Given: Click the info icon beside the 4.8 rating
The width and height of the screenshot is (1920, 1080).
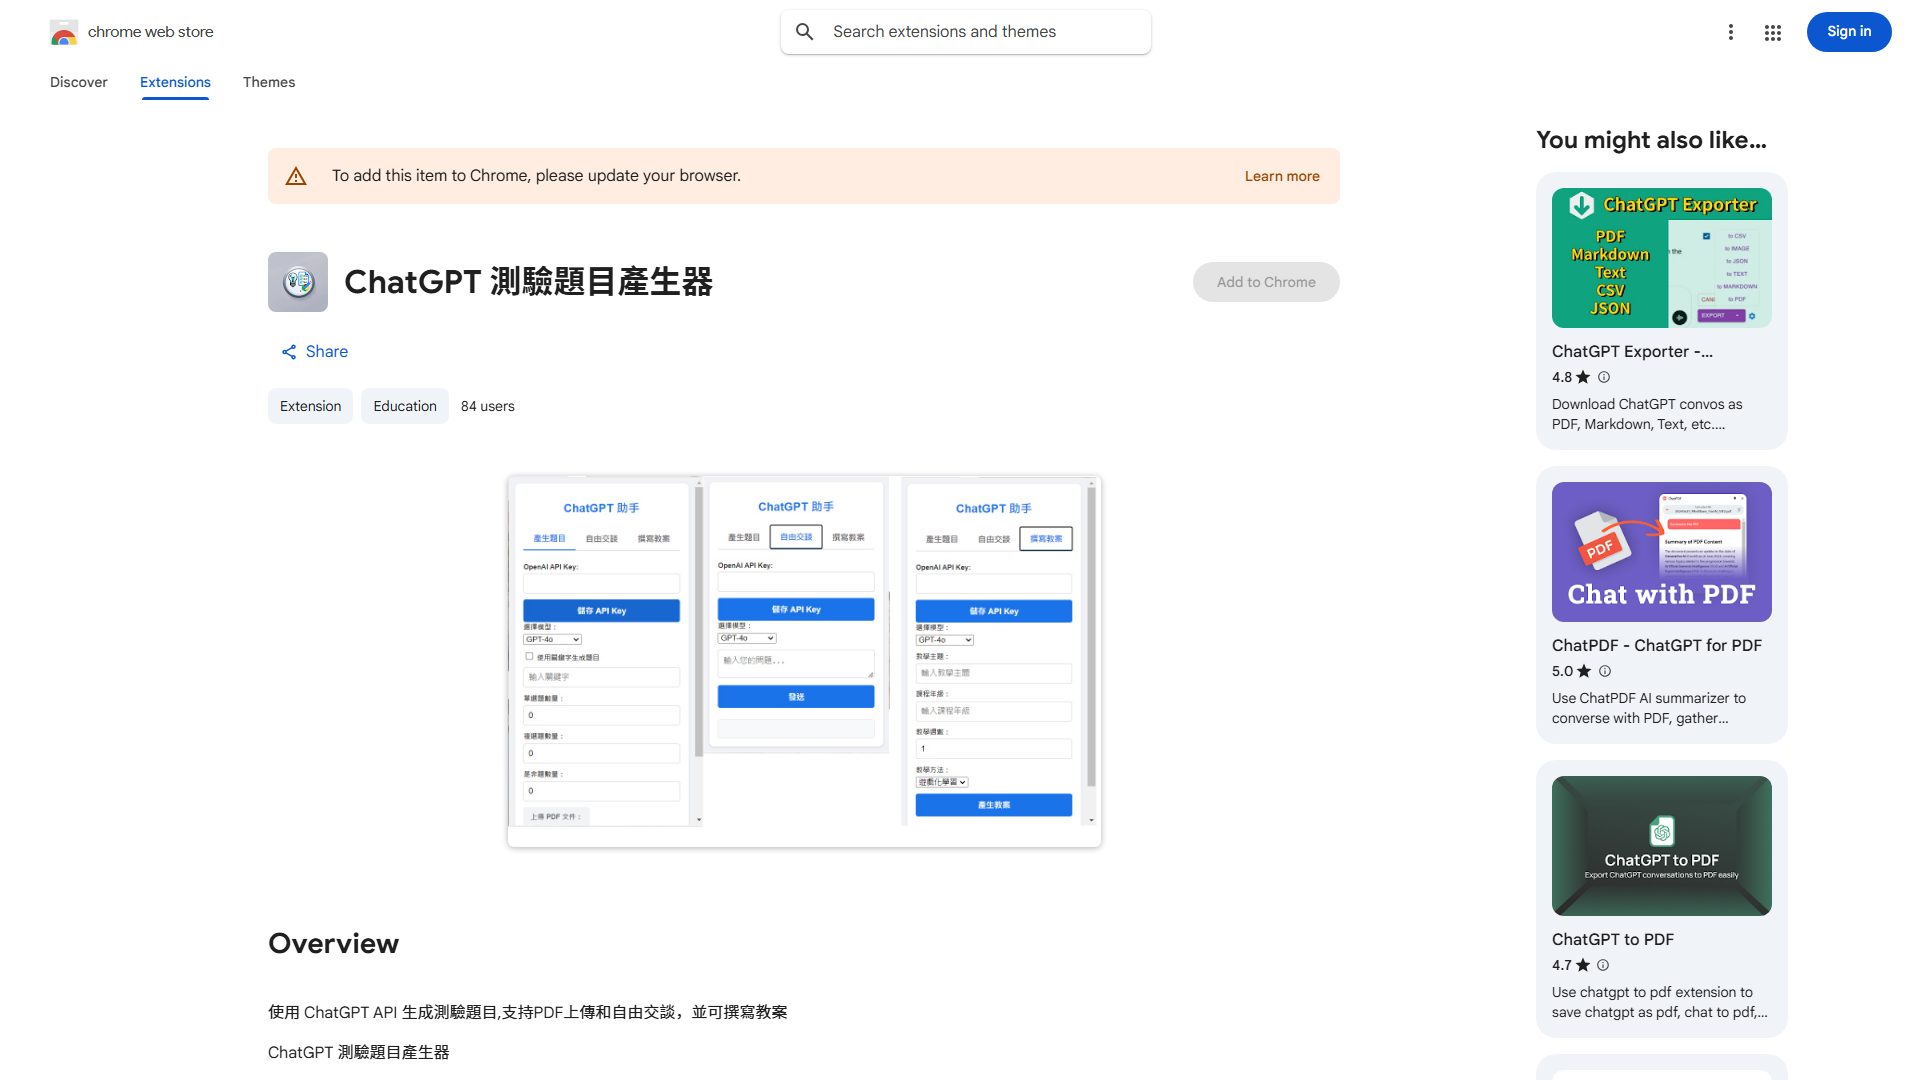Looking at the screenshot, I should 1603,377.
